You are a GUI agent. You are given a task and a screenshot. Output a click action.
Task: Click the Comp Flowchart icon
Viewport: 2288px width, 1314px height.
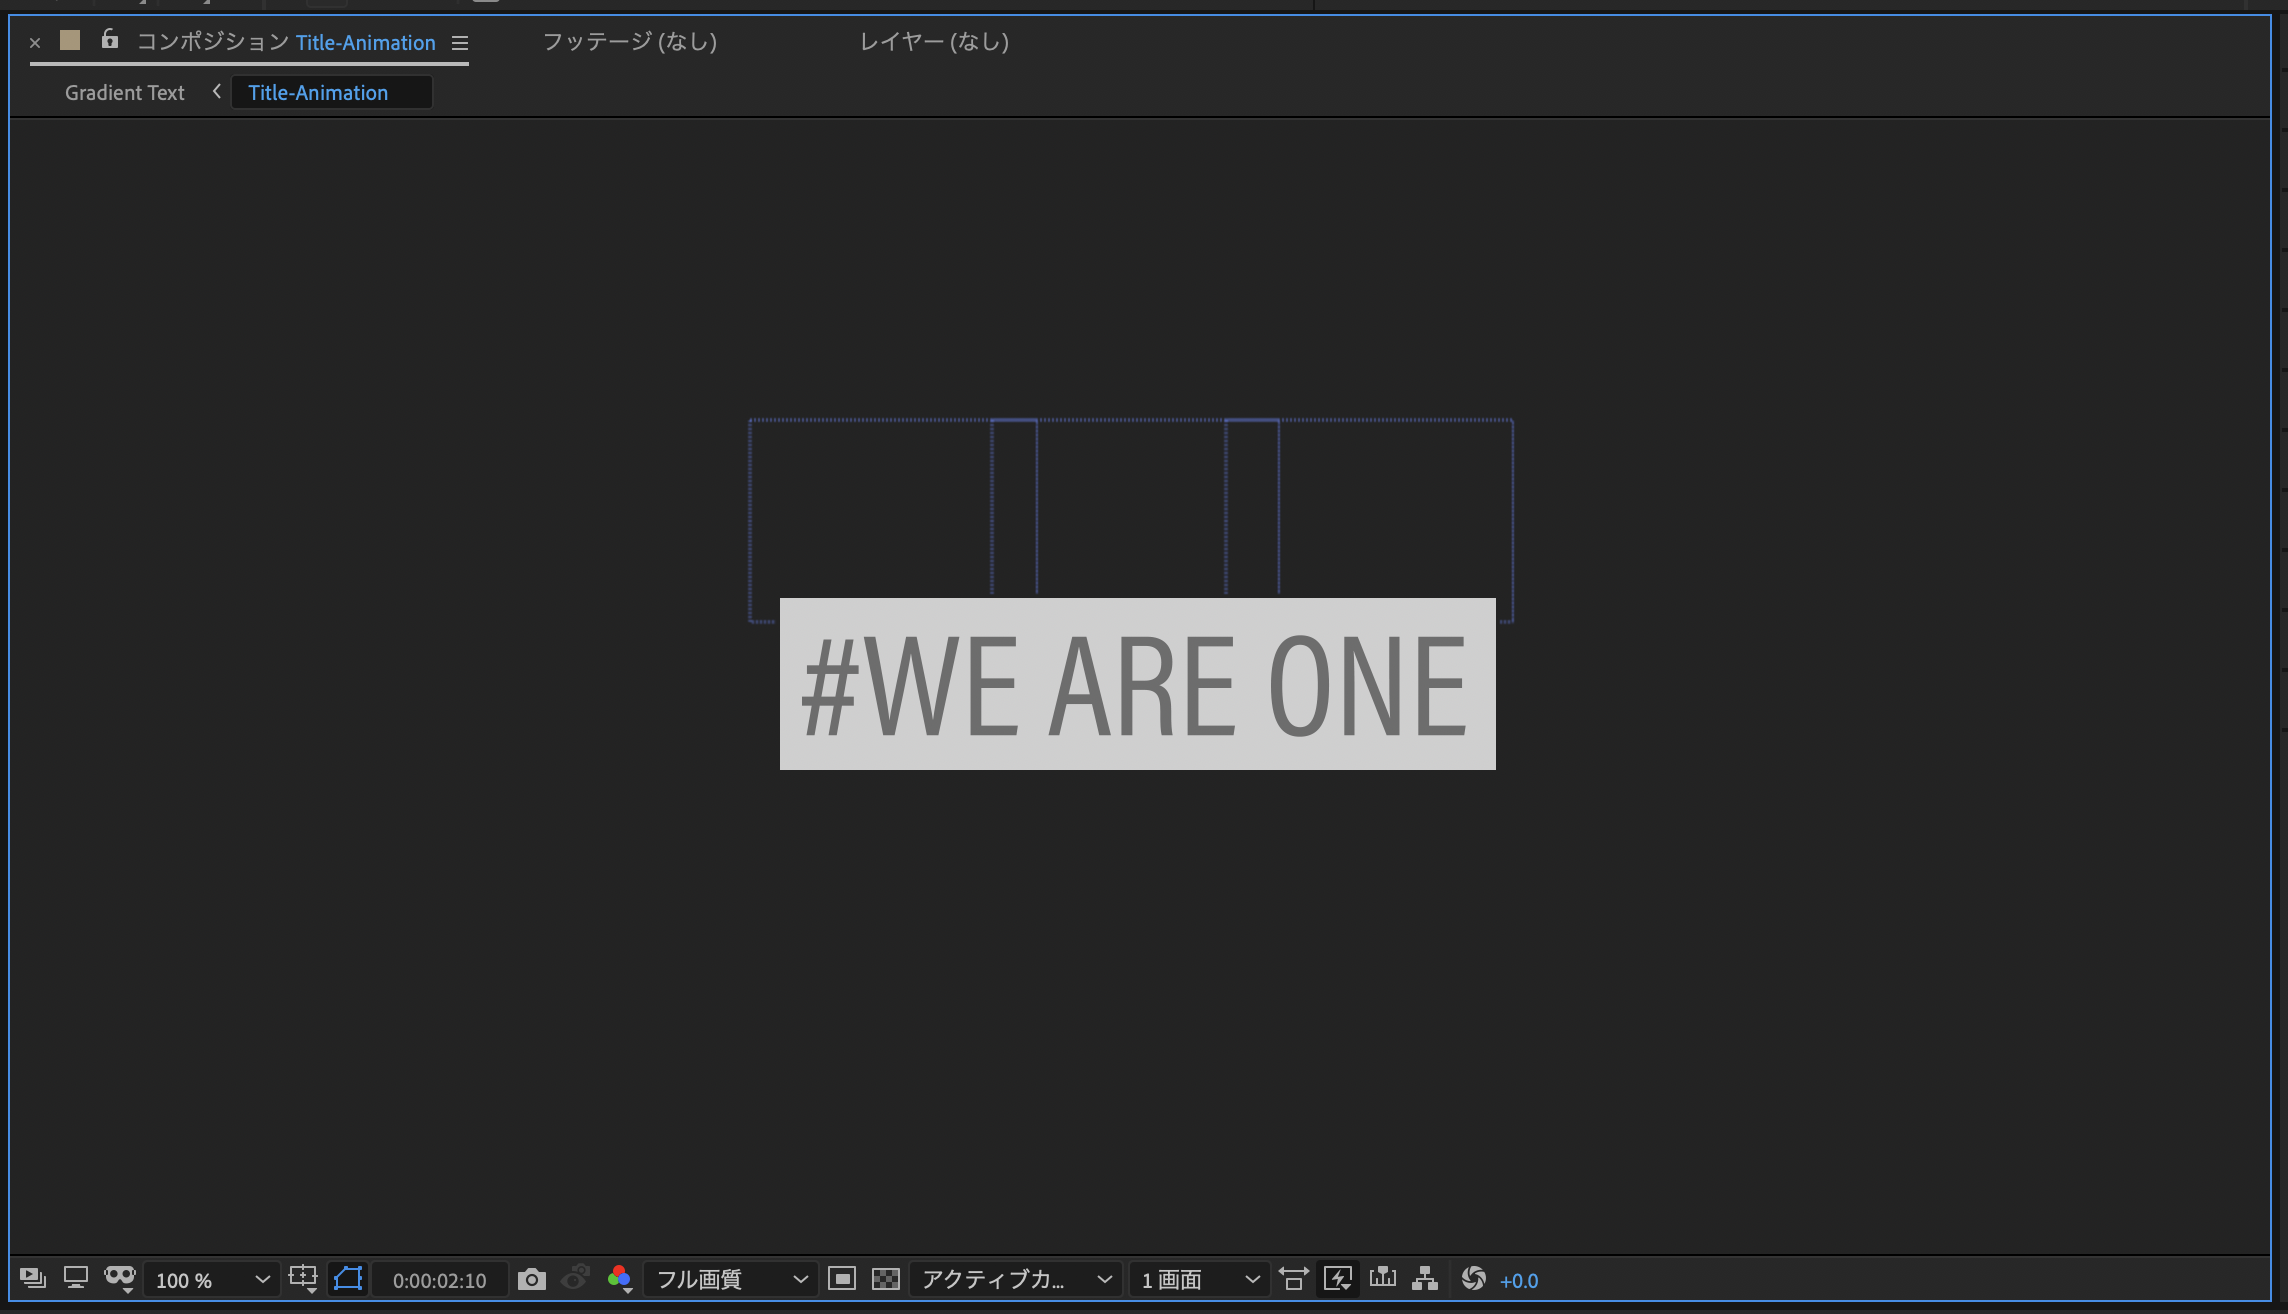[x=1425, y=1279]
